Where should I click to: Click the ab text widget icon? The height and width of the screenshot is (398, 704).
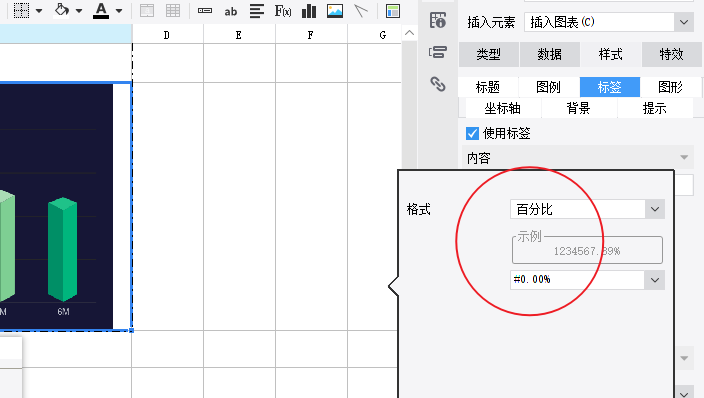pyautogui.click(x=231, y=12)
